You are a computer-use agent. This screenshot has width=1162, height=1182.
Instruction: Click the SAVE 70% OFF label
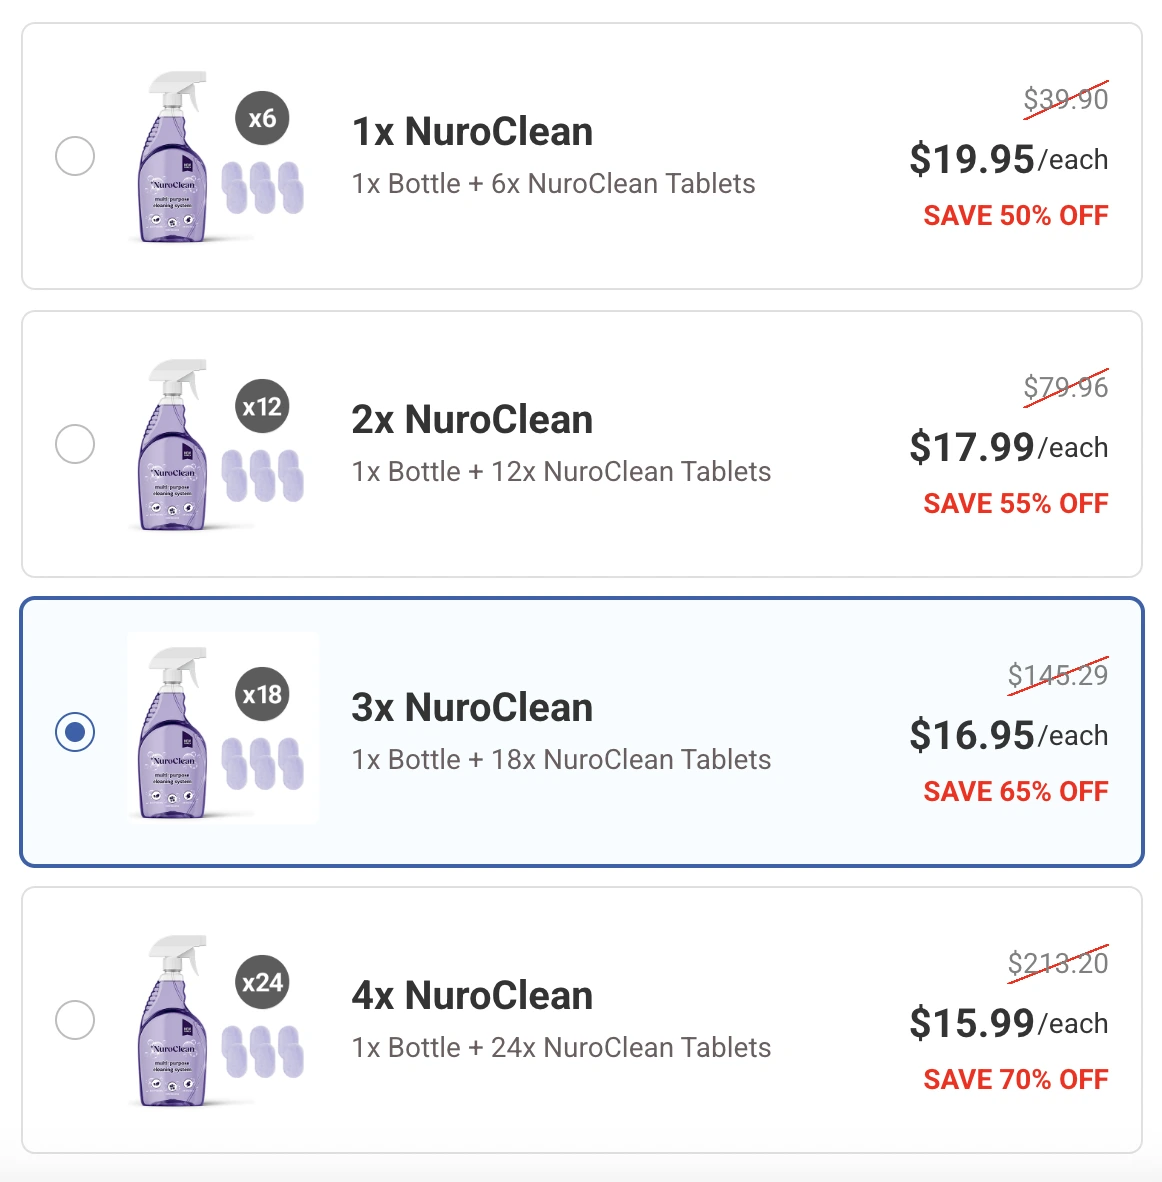(1014, 1079)
